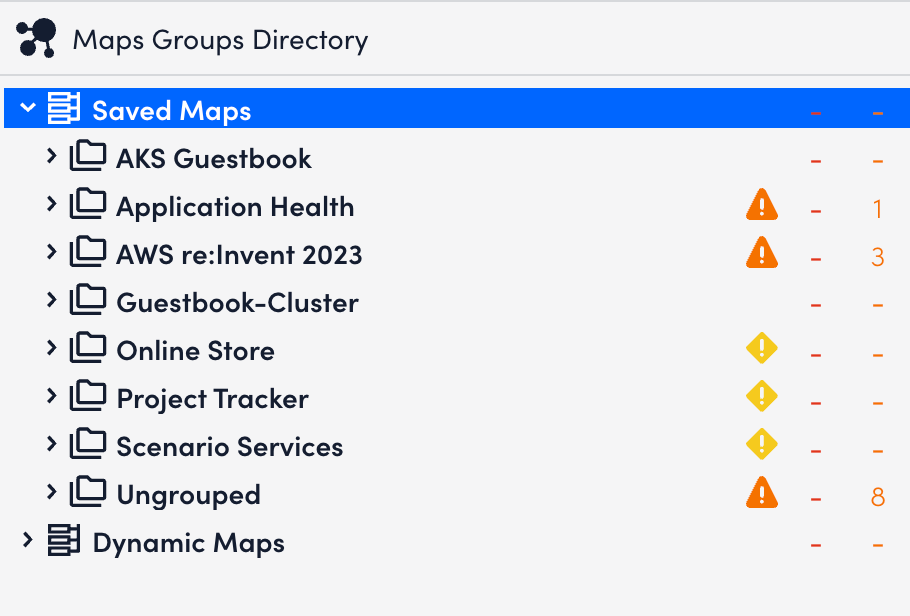
Task: Select the AWS re:Invent 2023 label
Action: [239, 255]
